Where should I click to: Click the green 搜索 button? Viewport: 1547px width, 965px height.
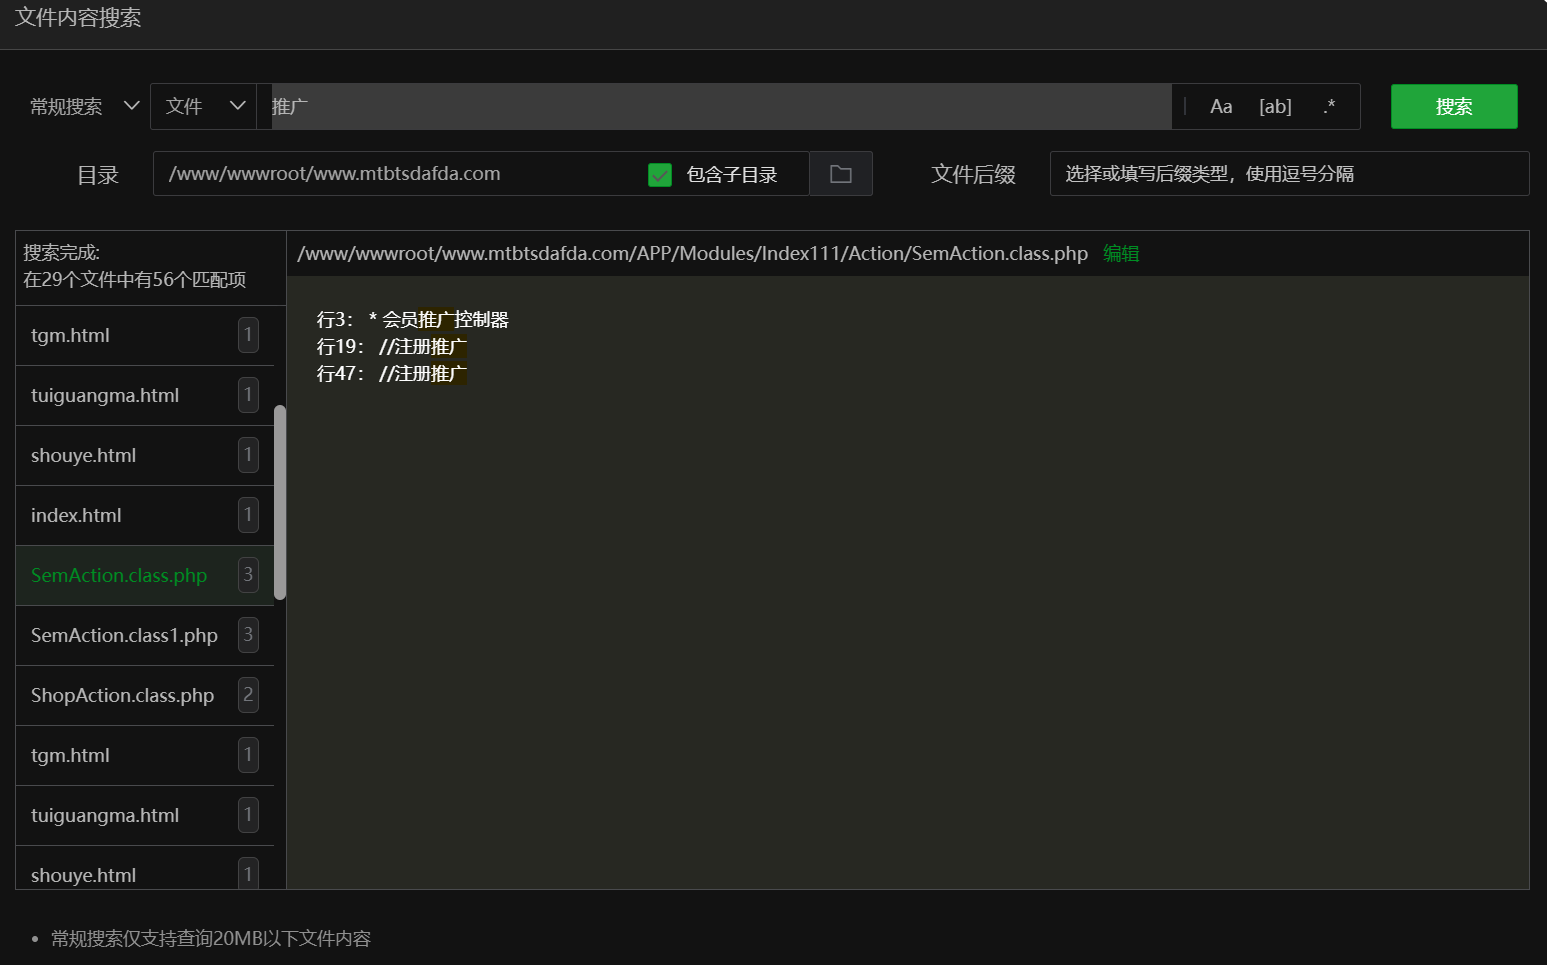point(1453,107)
